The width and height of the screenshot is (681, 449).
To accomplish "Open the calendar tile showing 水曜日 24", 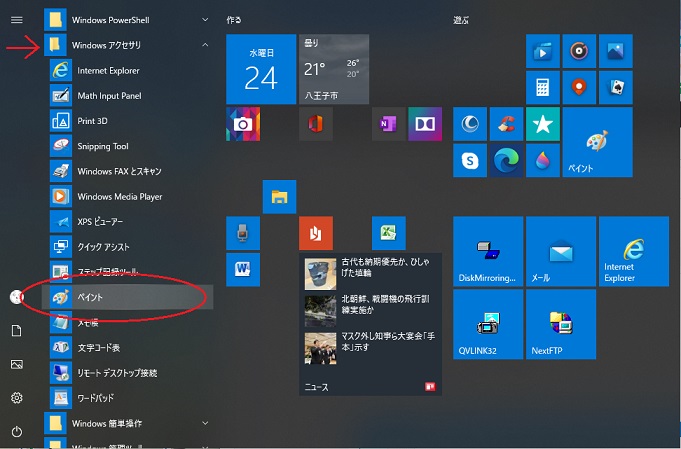I will pos(261,69).
